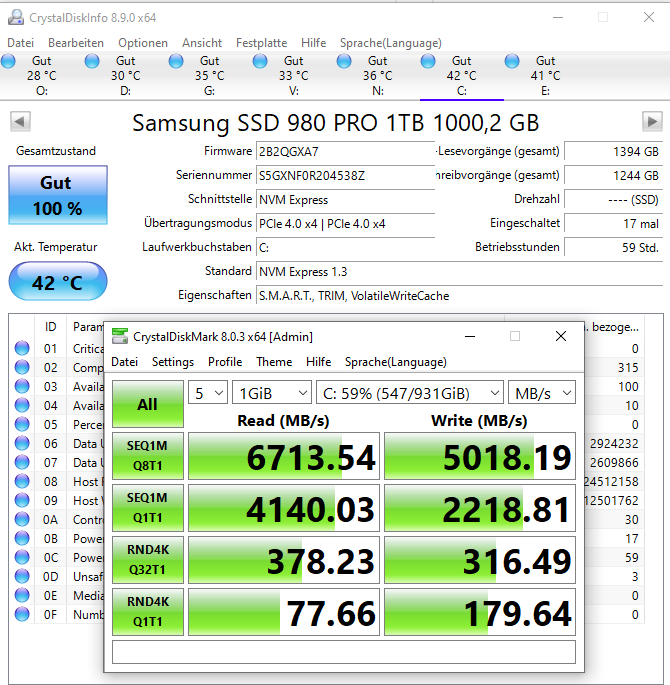Click the 42 °C temperature button
This screenshot has width=670, height=685.
(58, 281)
